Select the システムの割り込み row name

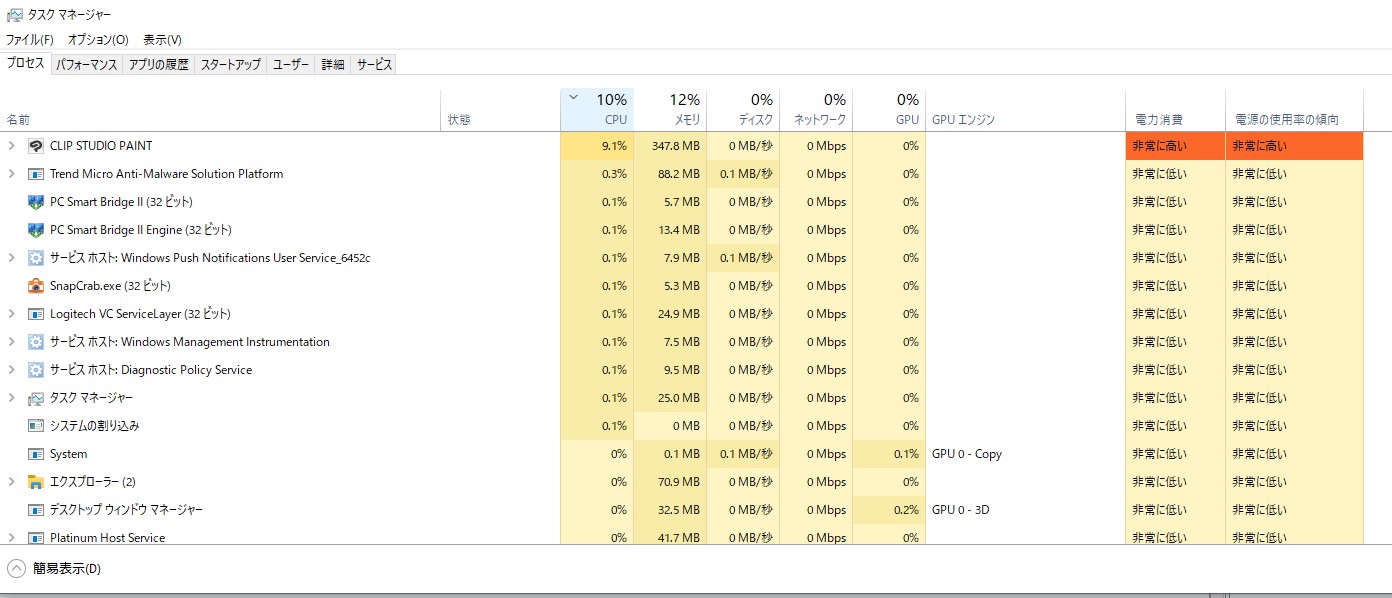94,426
